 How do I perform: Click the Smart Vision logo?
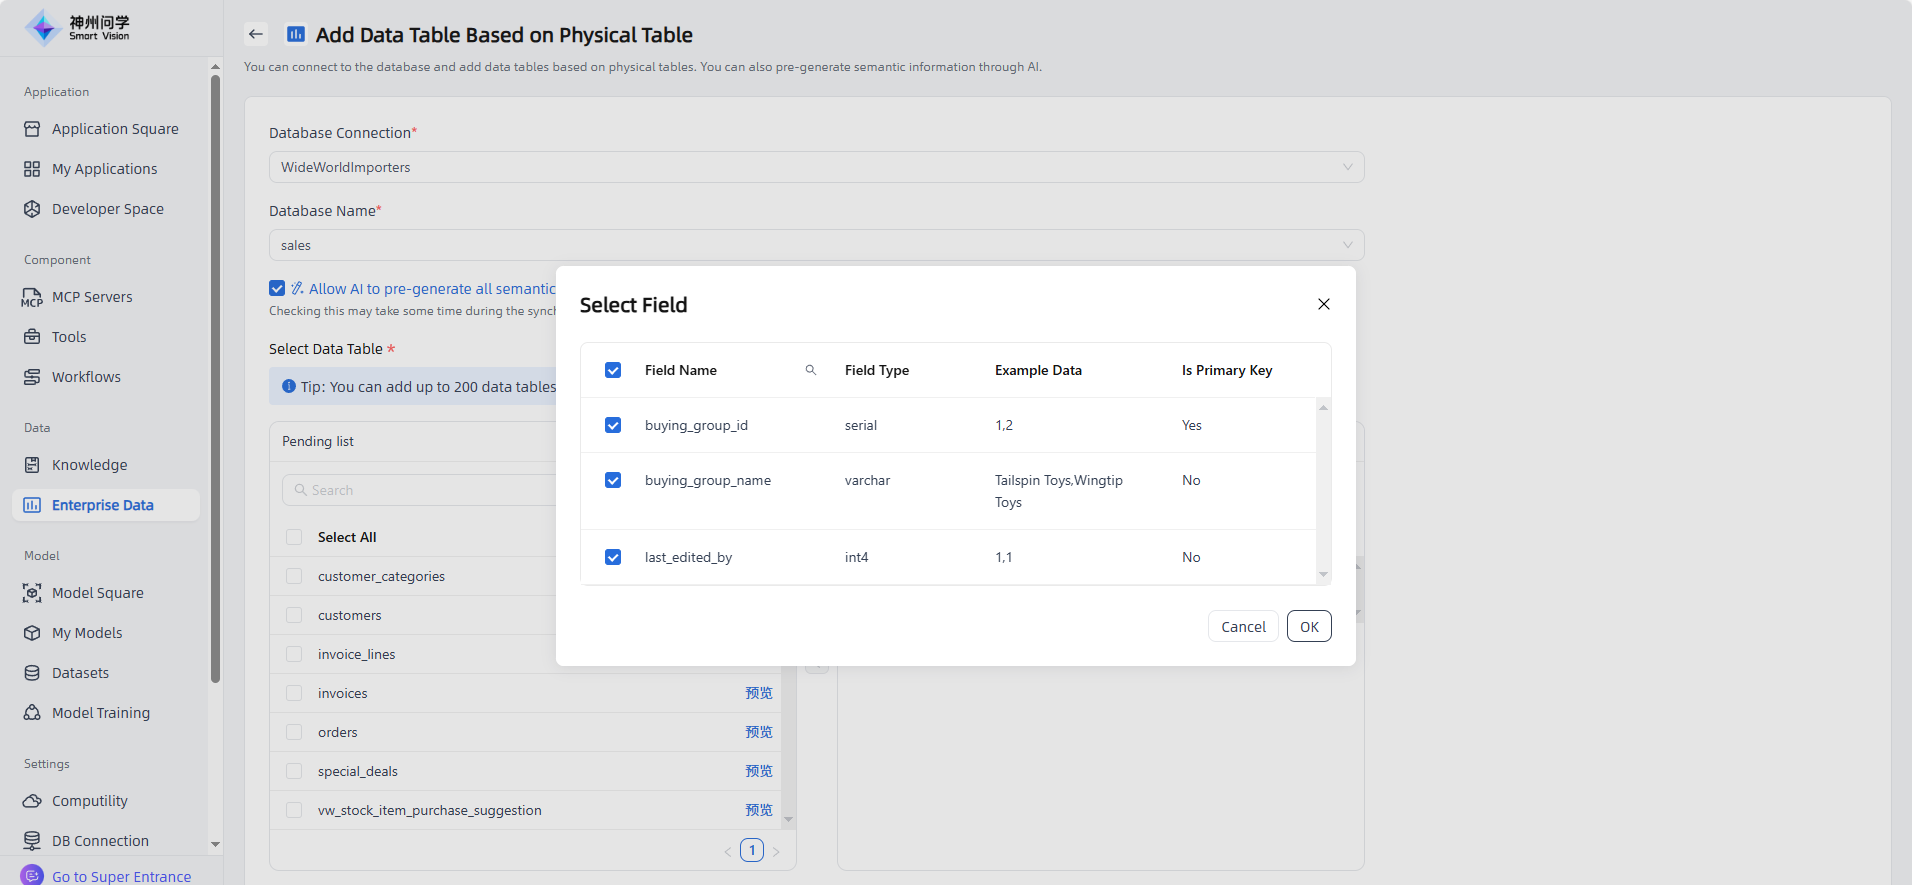78,28
